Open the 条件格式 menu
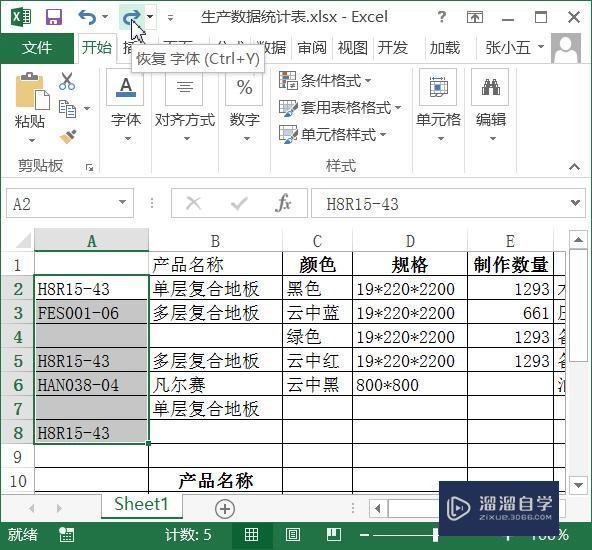This screenshot has width=592, height=550. (x=325, y=80)
